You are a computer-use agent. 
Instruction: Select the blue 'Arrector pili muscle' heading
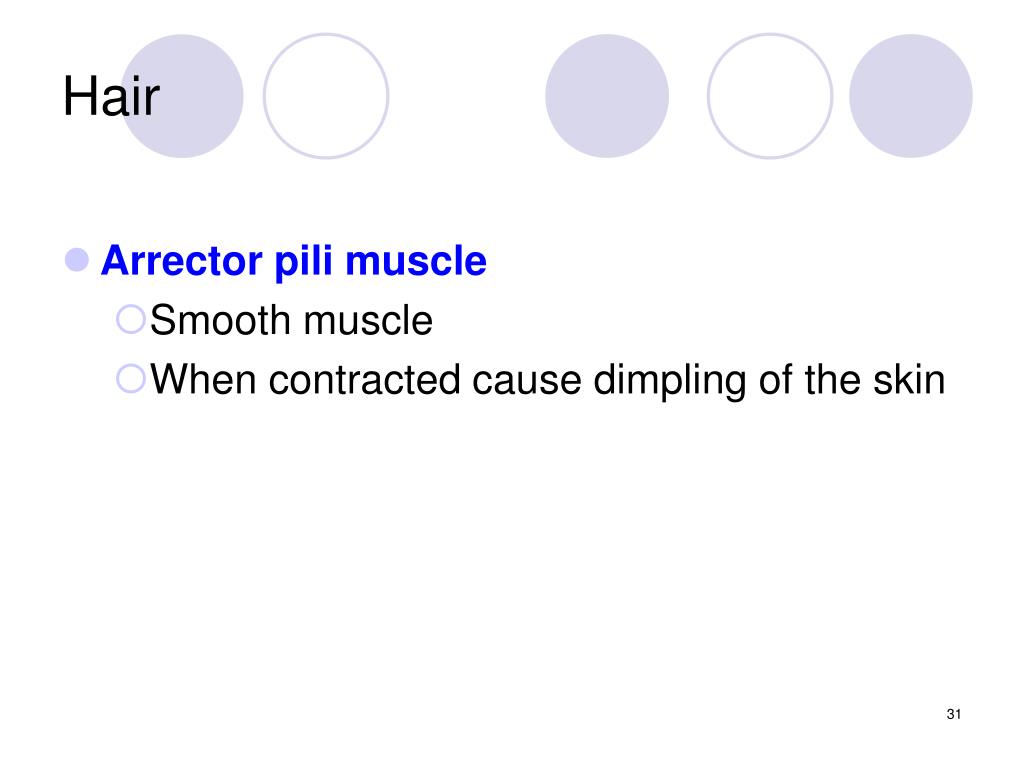click(x=294, y=262)
